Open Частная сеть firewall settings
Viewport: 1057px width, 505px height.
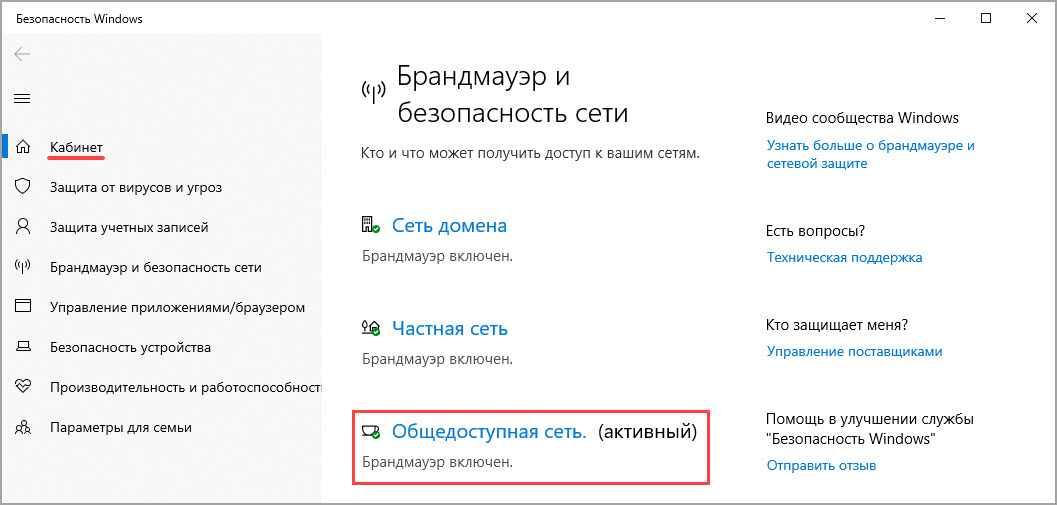click(x=450, y=328)
